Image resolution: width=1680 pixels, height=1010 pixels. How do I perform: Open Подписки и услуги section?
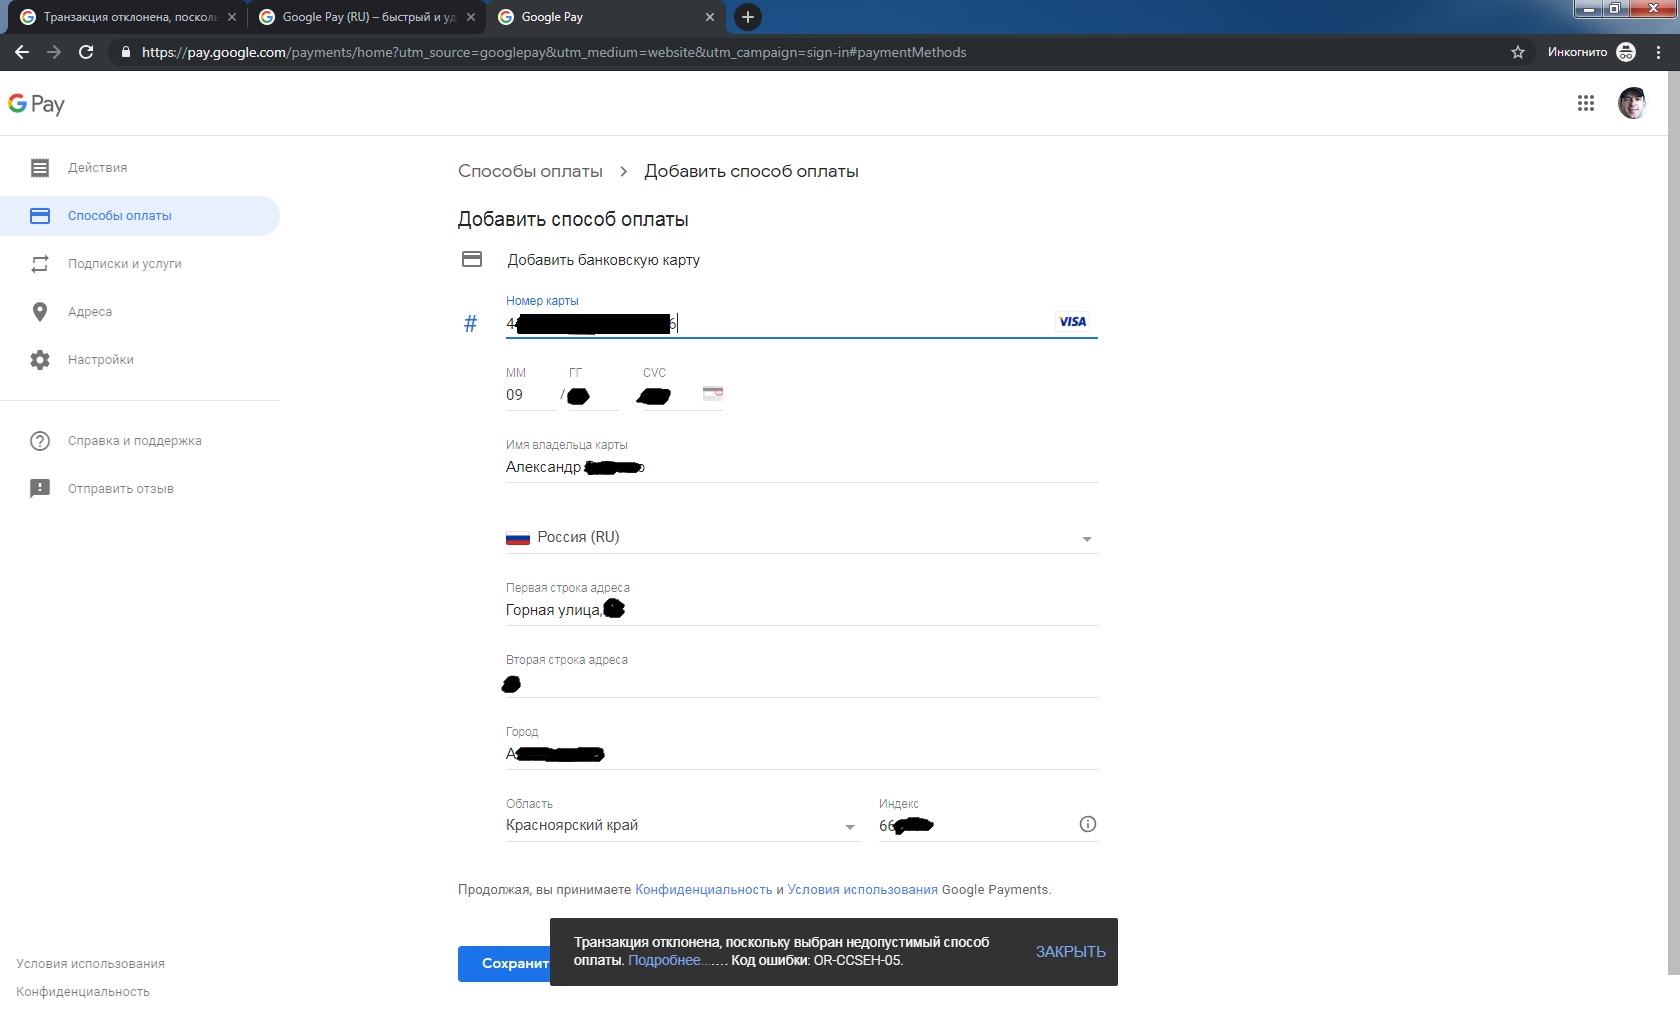[140, 264]
